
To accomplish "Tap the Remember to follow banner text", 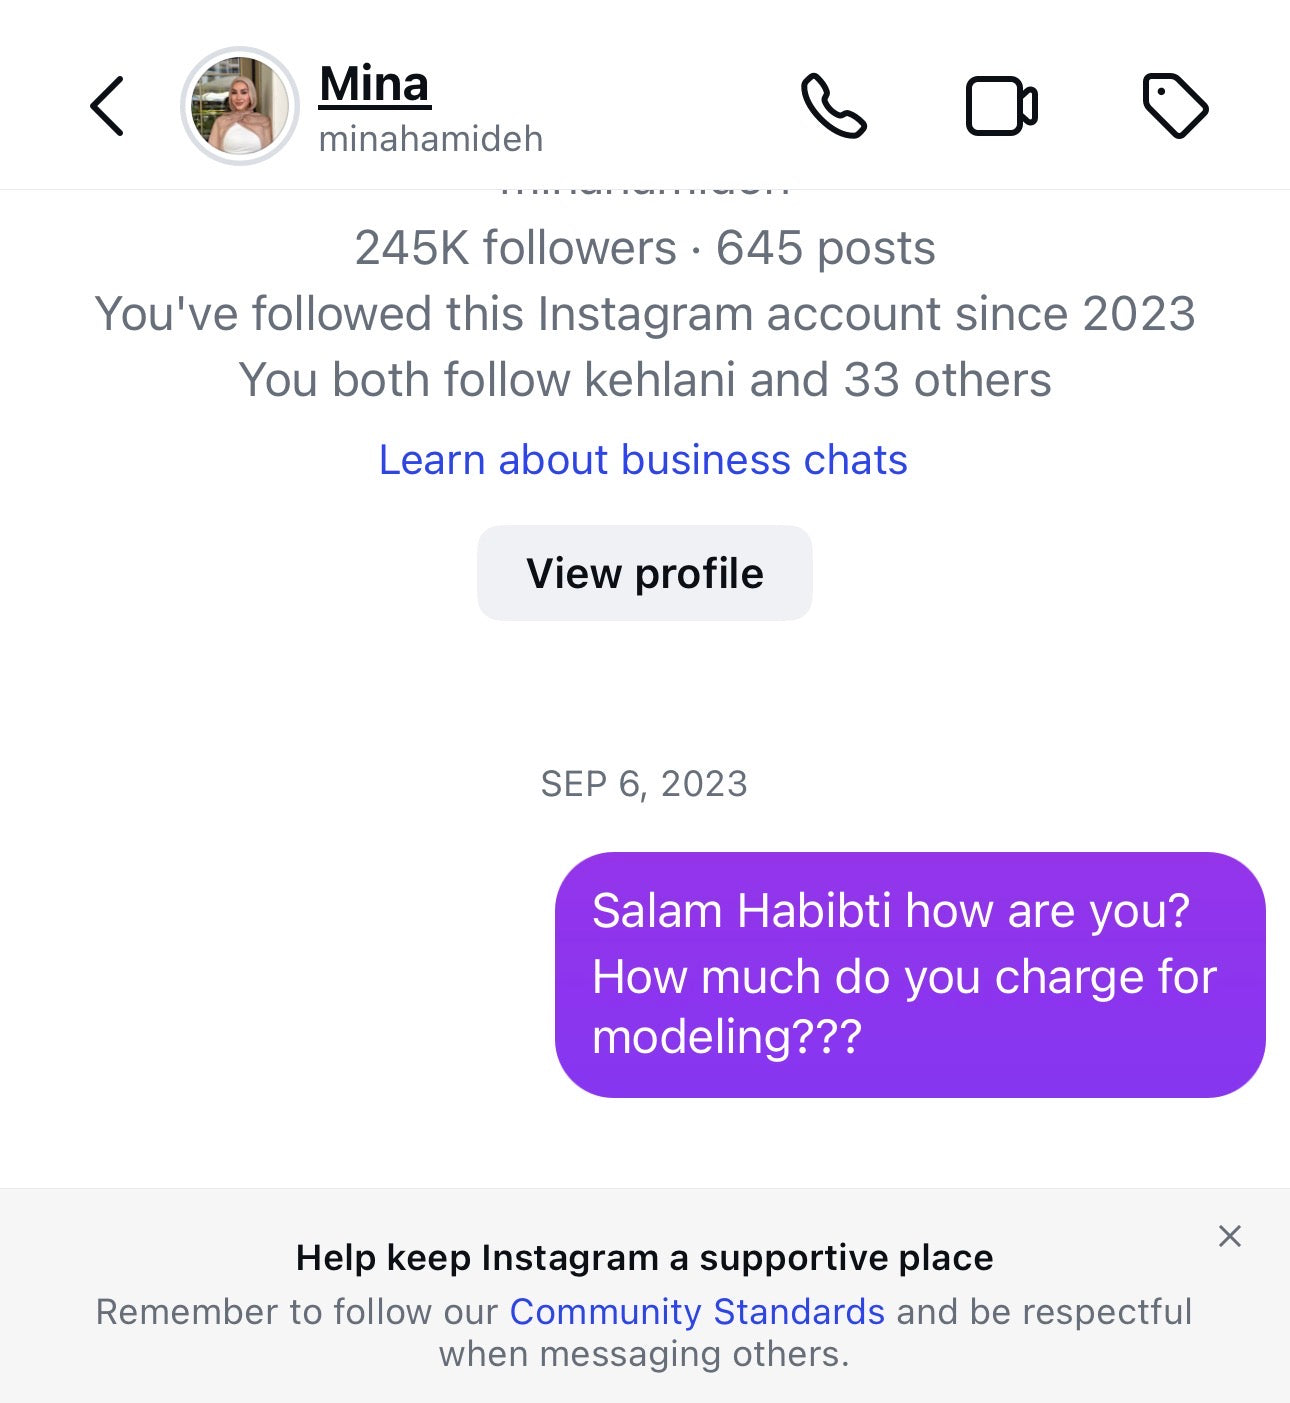I will click(x=644, y=1332).
